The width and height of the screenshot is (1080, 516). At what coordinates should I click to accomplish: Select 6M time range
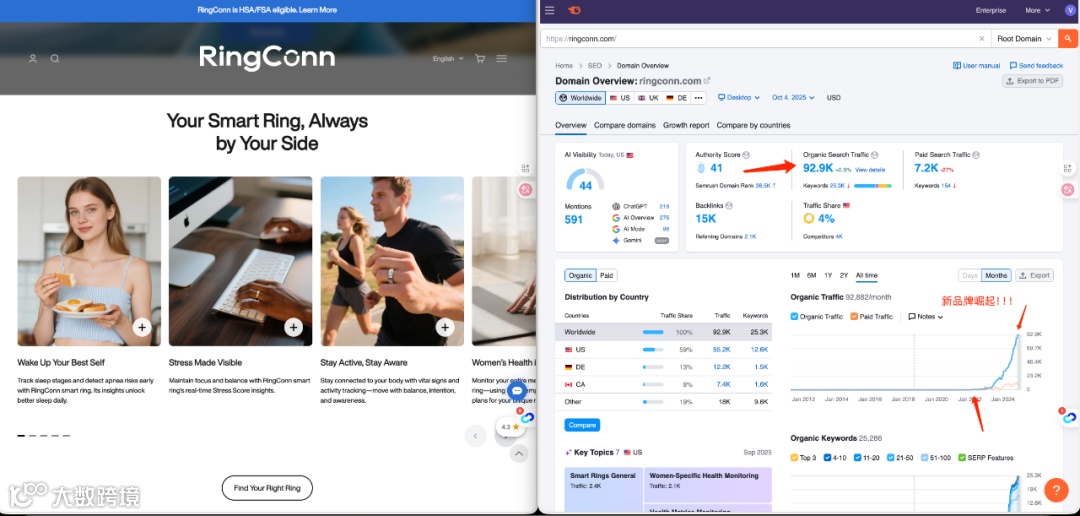811,276
